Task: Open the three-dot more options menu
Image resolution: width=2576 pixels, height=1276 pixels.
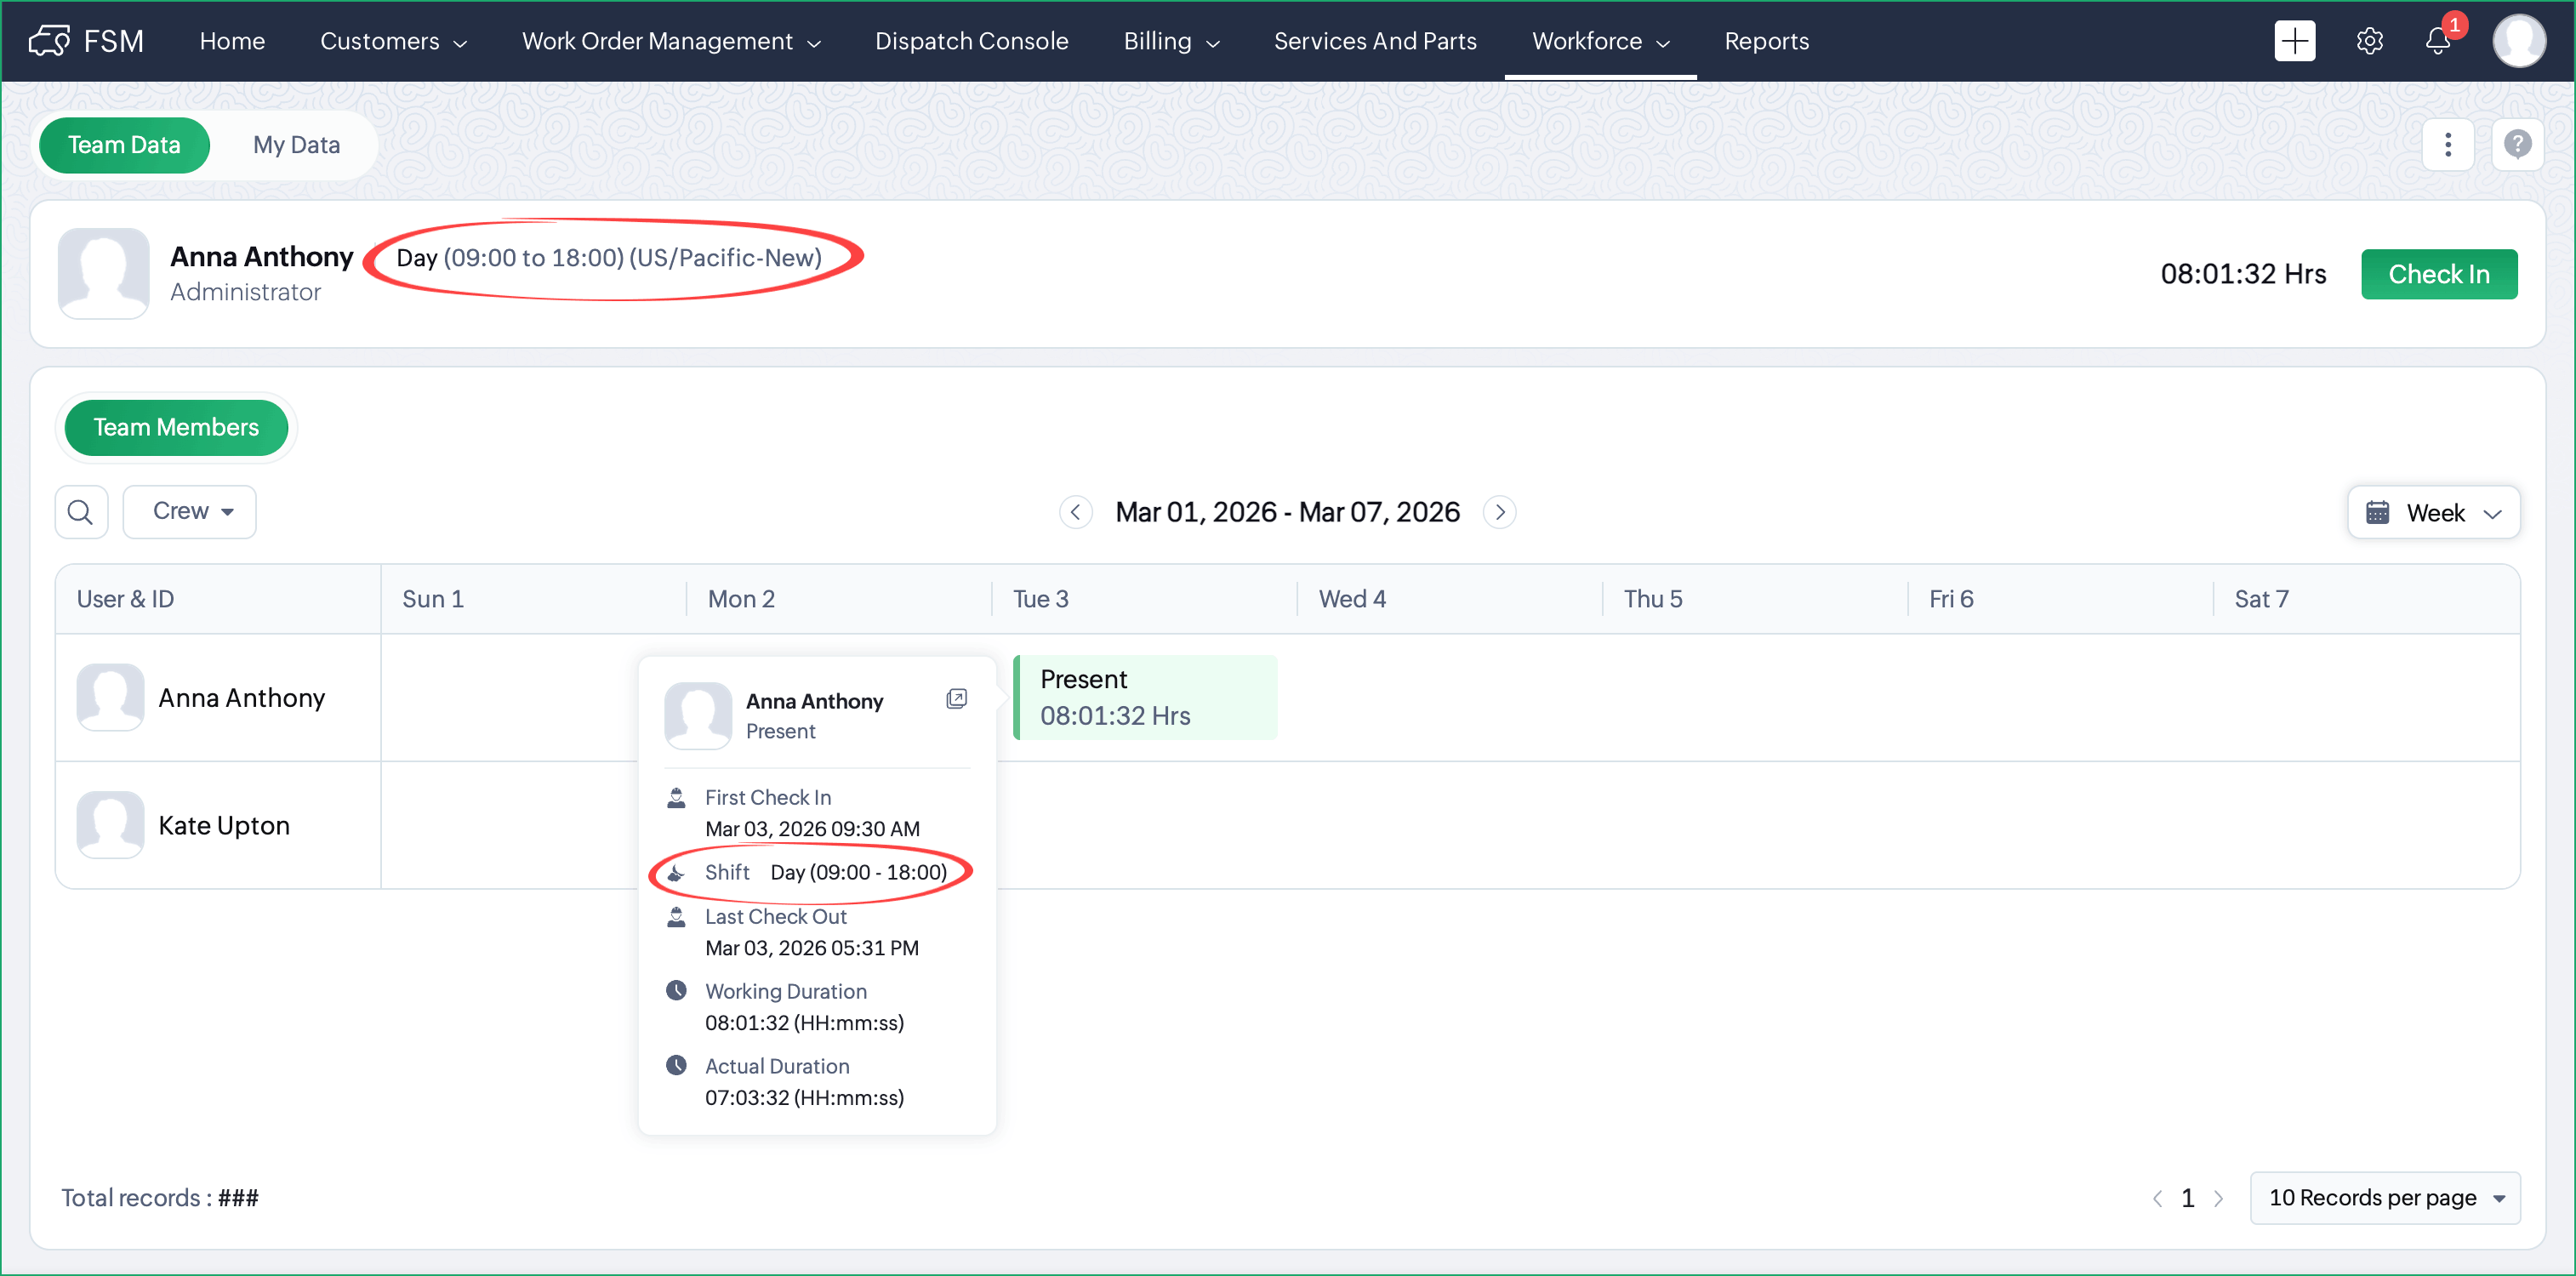Action: 2447,145
